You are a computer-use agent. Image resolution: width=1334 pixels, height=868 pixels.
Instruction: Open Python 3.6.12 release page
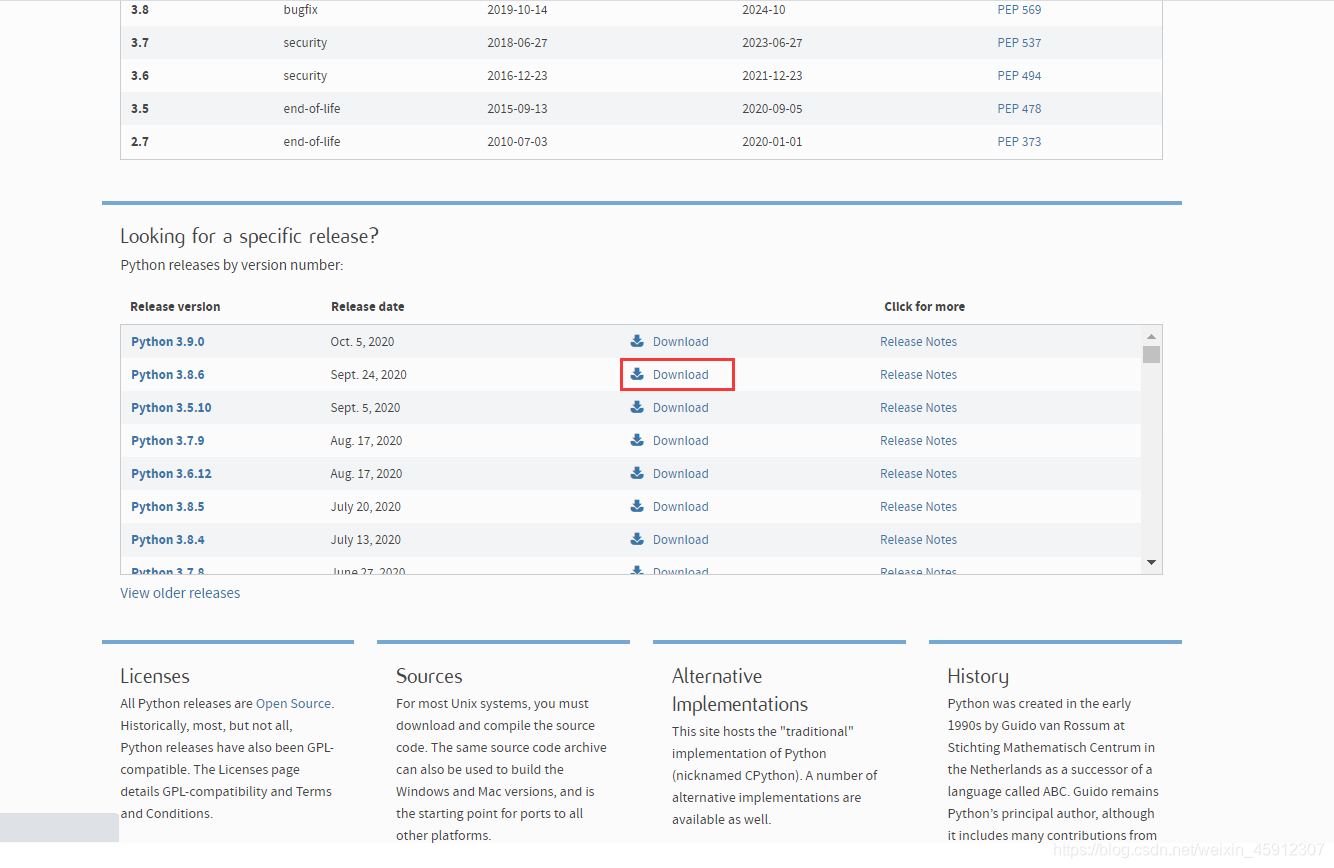[x=171, y=474]
